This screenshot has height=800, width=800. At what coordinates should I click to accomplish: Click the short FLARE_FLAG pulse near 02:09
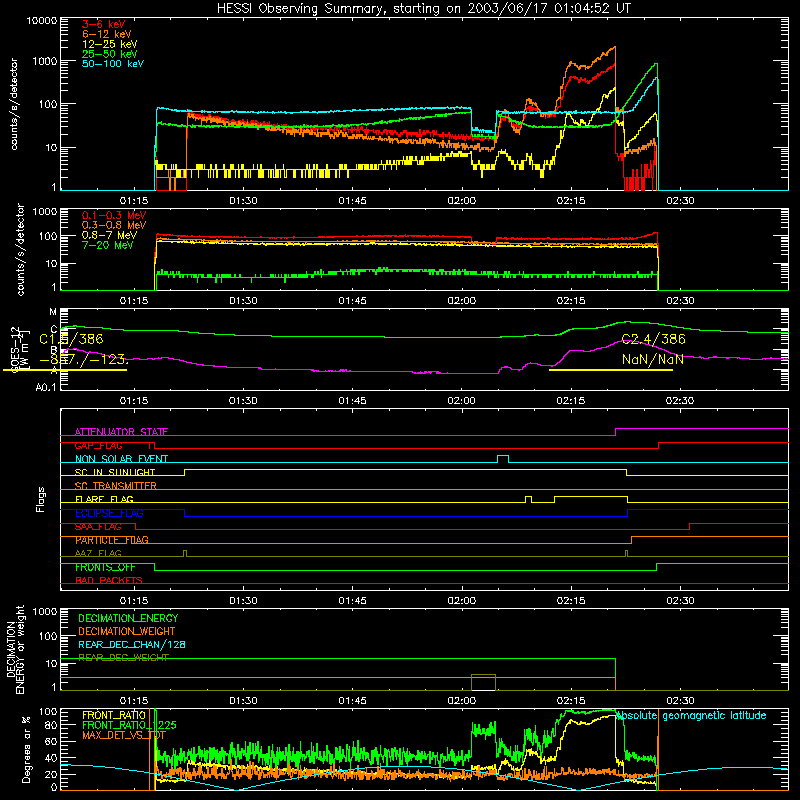(528, 499)
